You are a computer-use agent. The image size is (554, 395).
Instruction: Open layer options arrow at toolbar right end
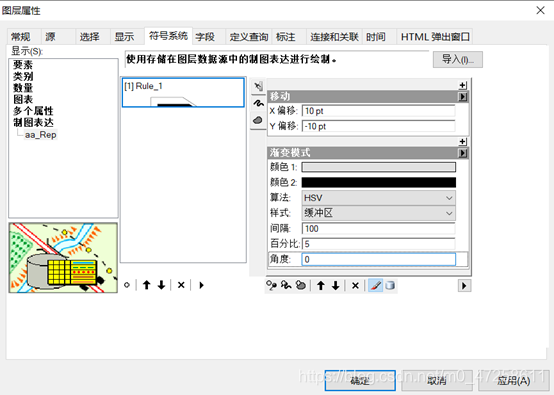464,285
